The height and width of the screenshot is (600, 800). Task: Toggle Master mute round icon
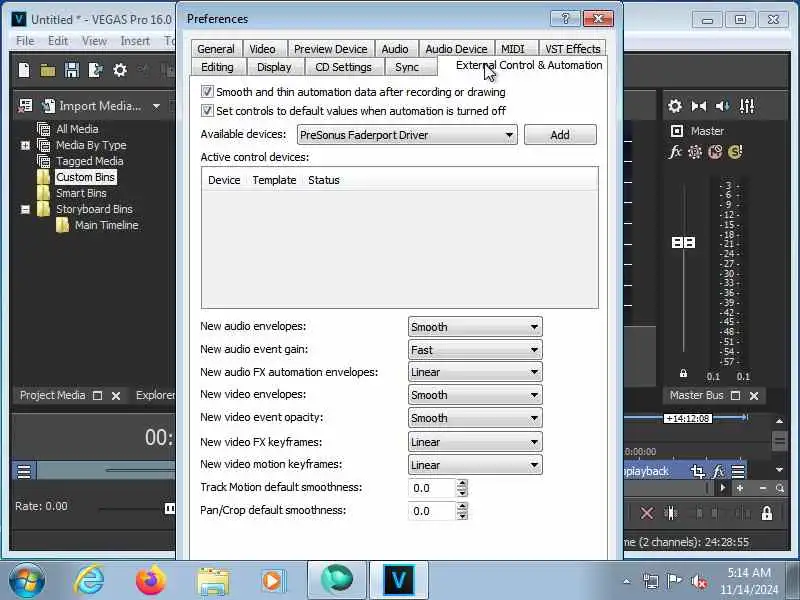pos(715,152)
